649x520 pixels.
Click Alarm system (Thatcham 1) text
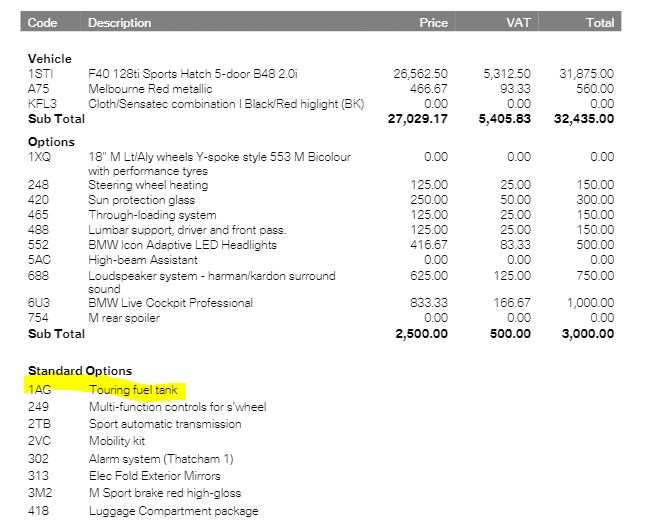pyautogui.click(x=161, y=459)
